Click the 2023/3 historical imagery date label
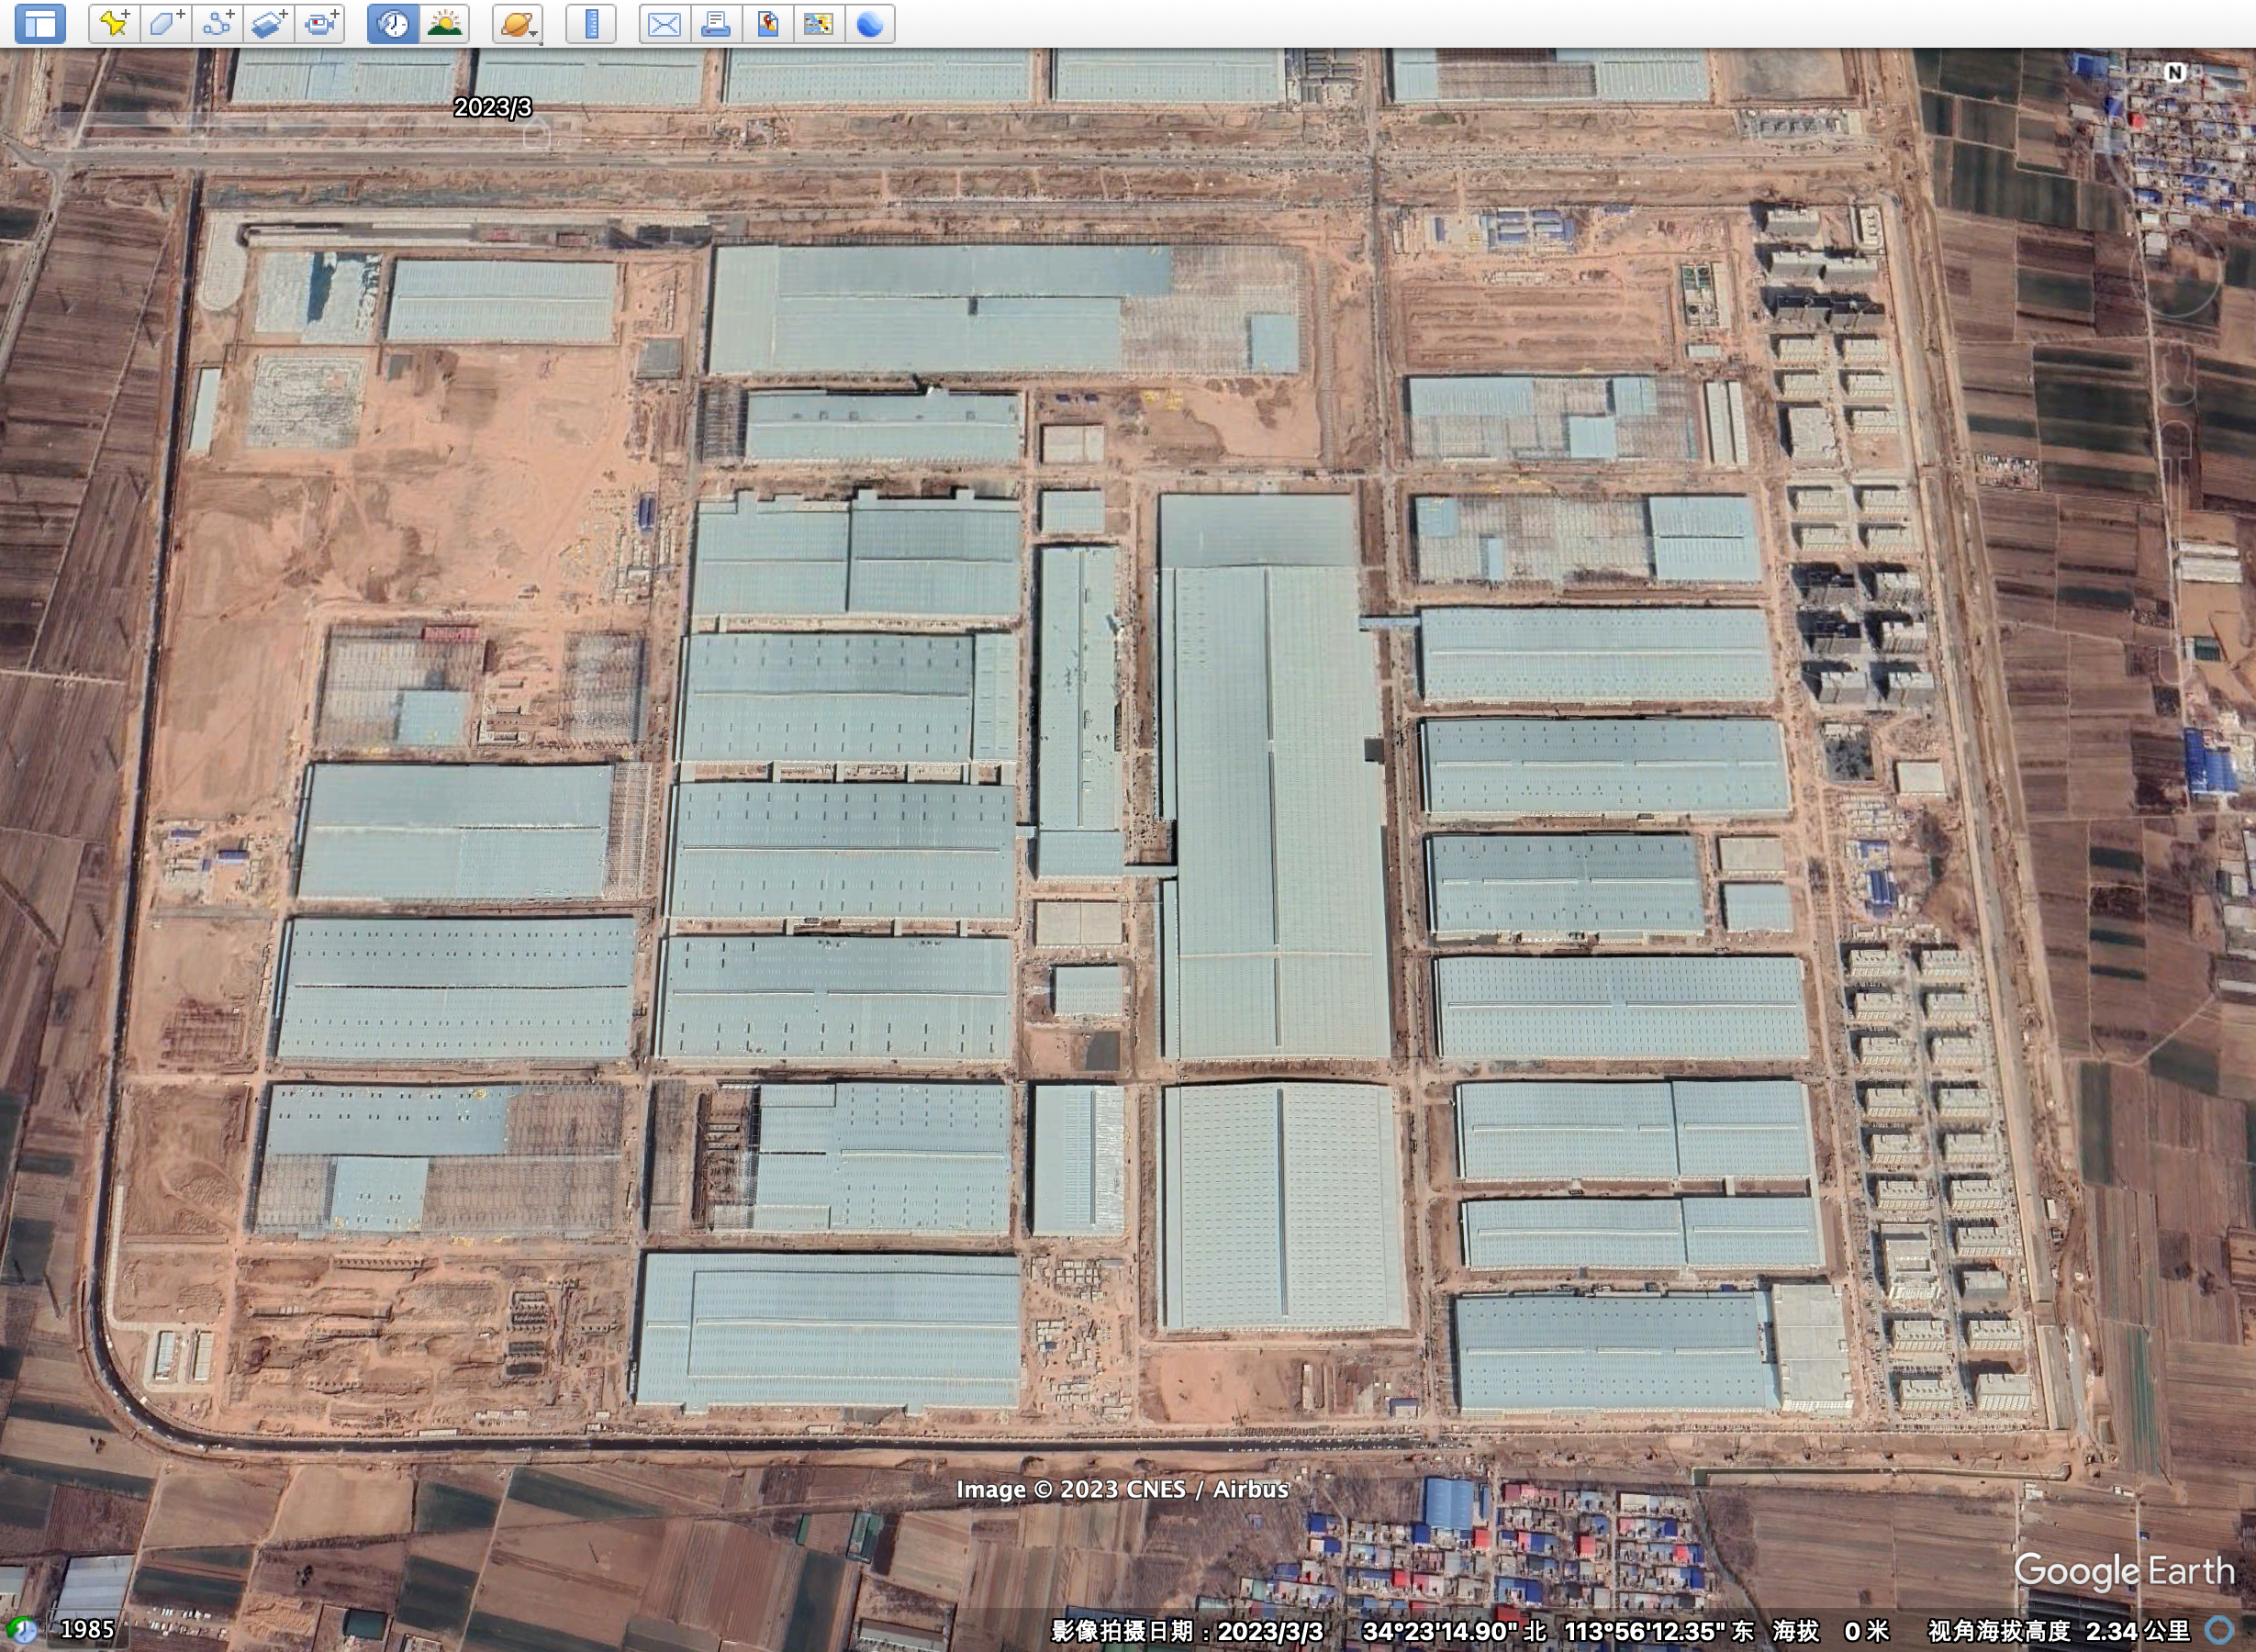 (x=492, y=107)
